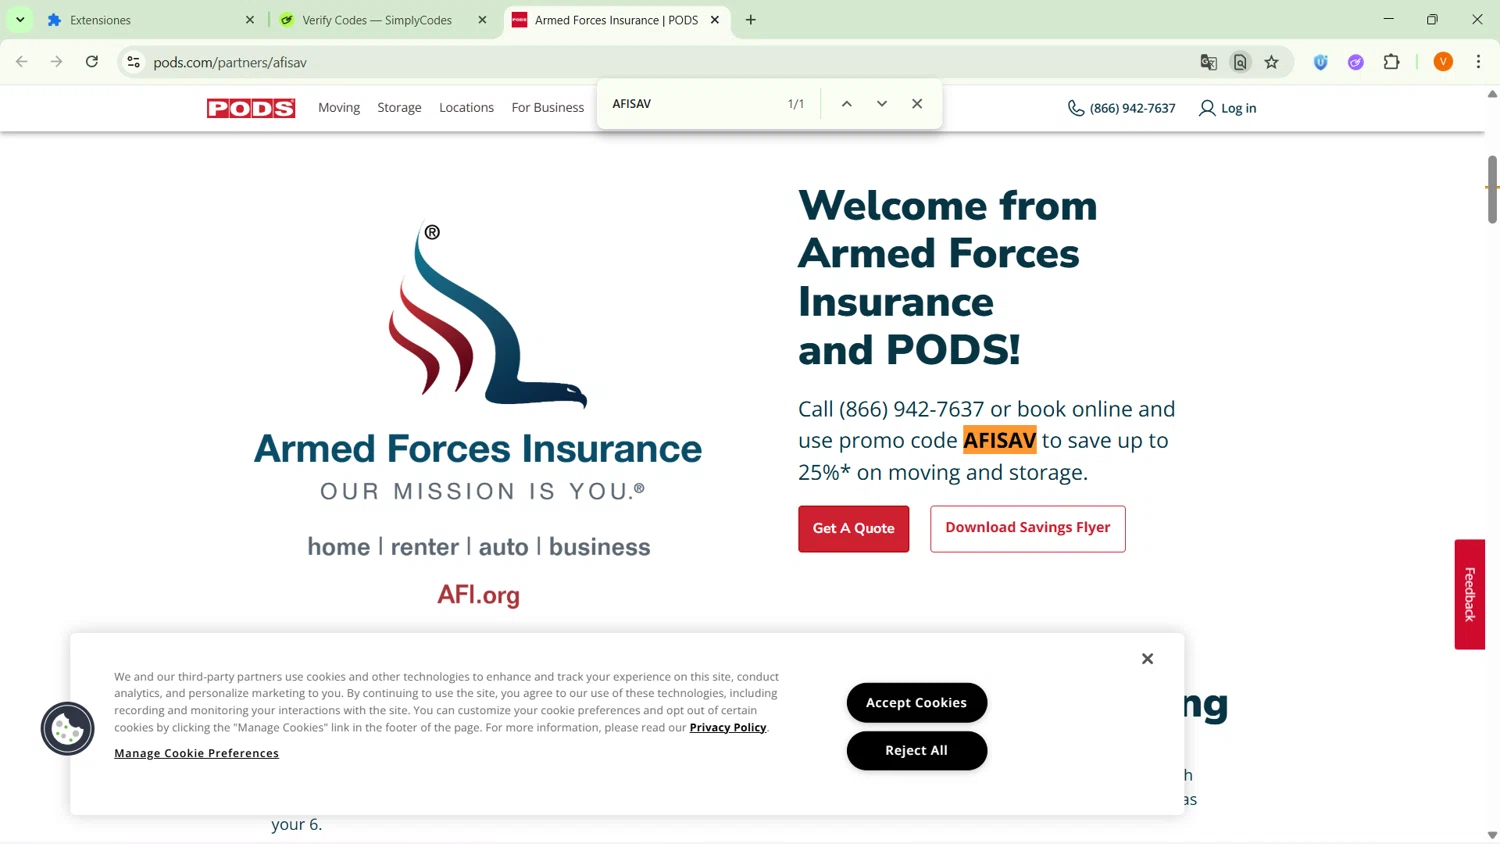Click the PODS logo

point(251,108)
